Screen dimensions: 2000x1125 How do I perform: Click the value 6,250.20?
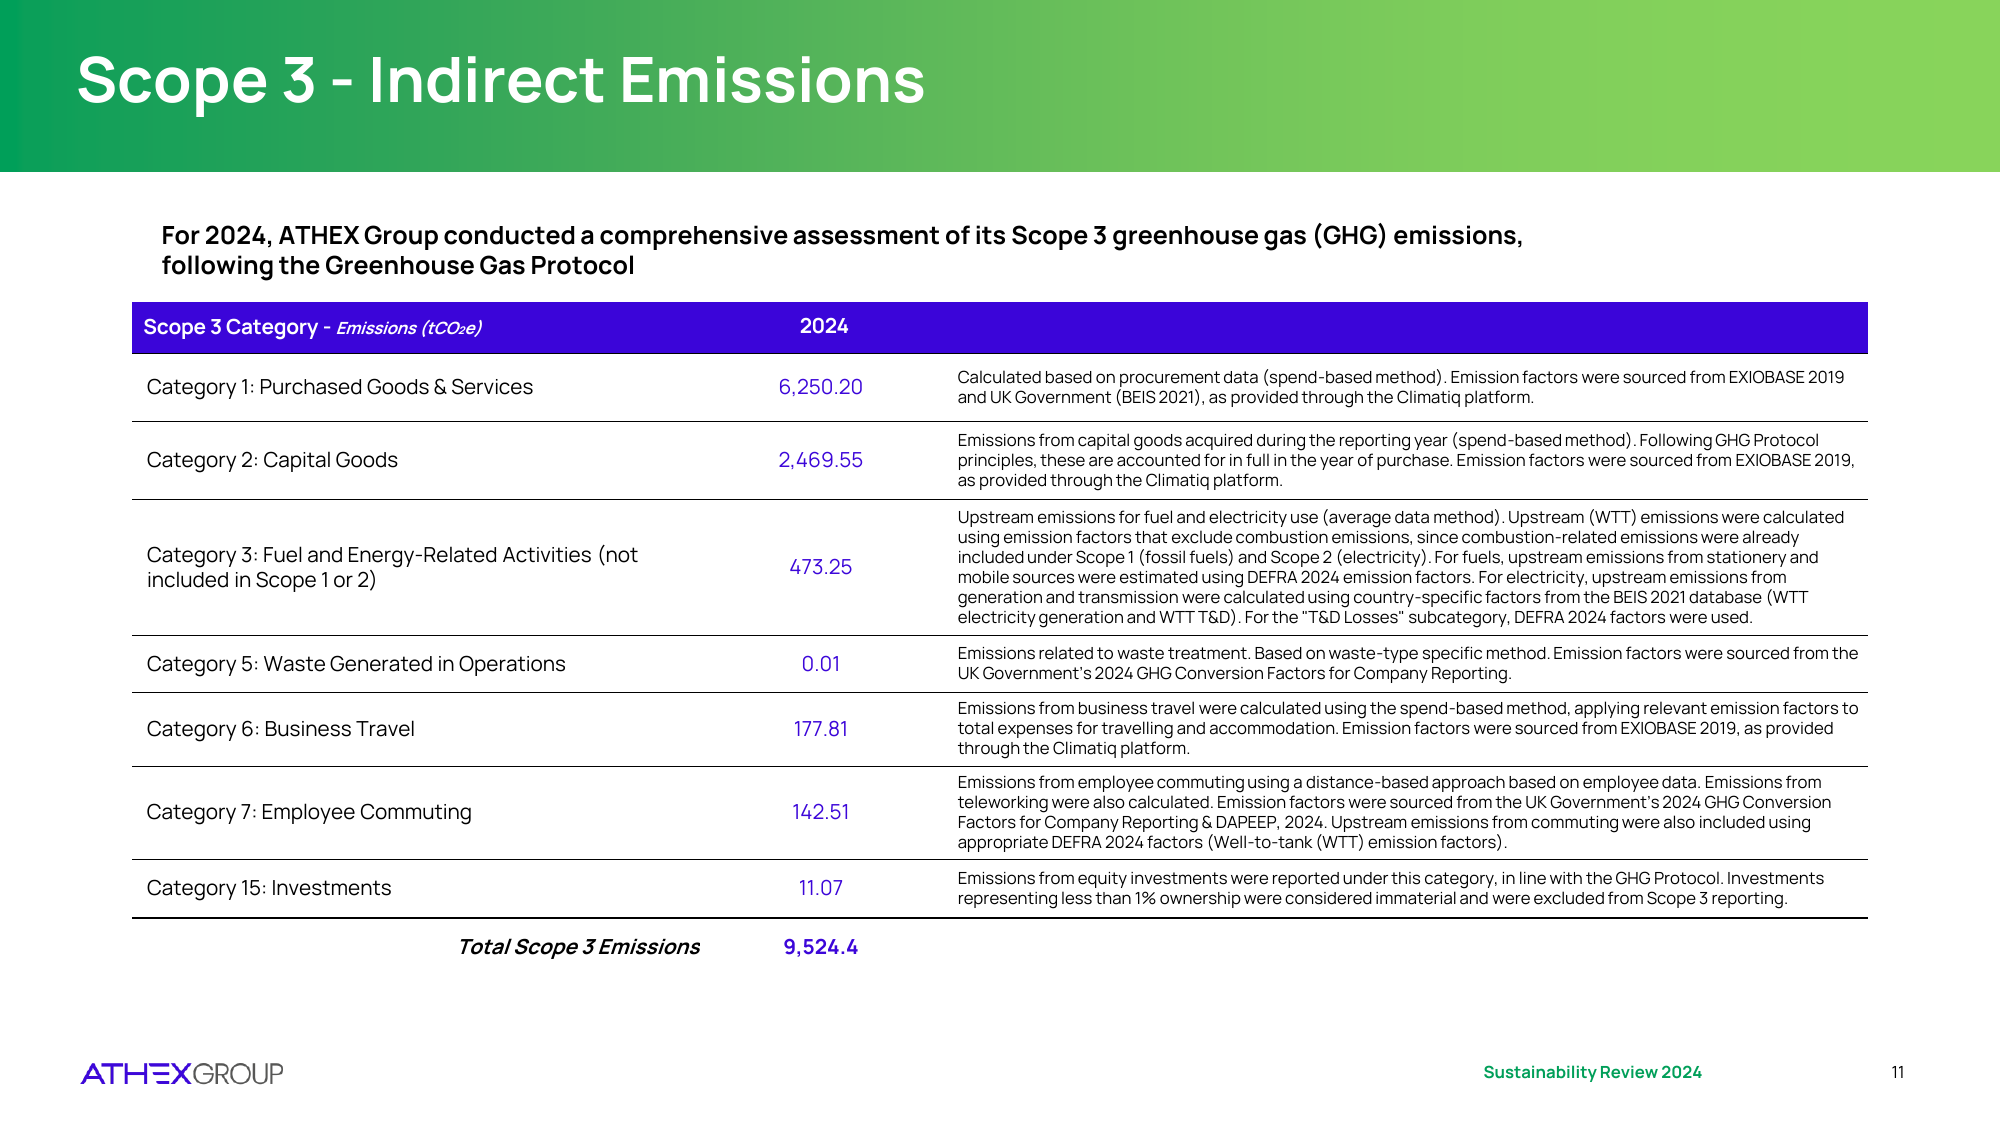820,387
